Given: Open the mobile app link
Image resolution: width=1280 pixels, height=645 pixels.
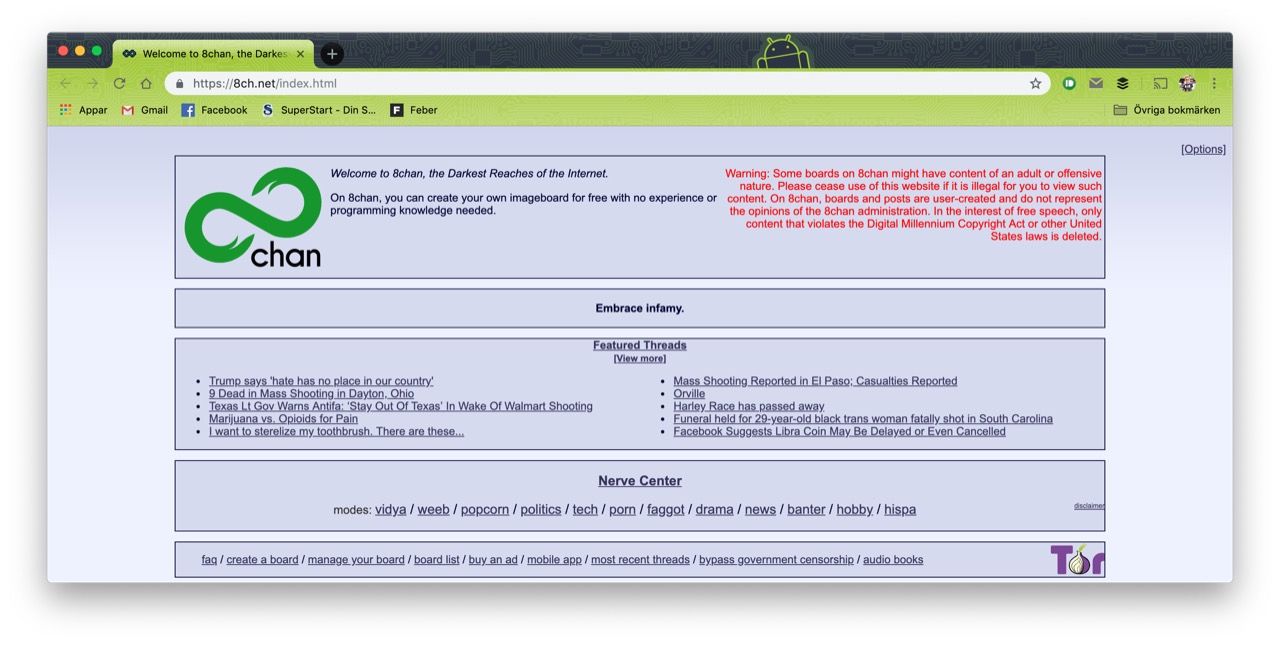Looking at the screenshot, I should 554,560.
